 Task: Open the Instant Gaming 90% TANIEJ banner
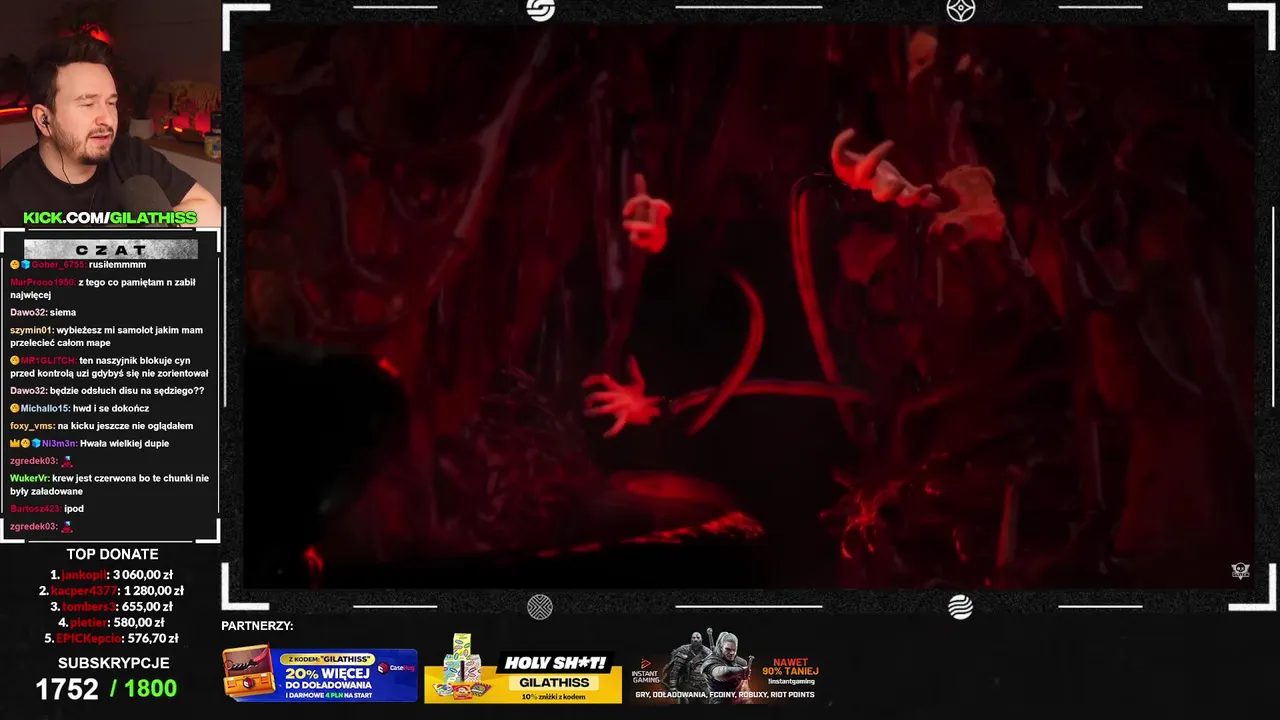(x=725, y=668)
